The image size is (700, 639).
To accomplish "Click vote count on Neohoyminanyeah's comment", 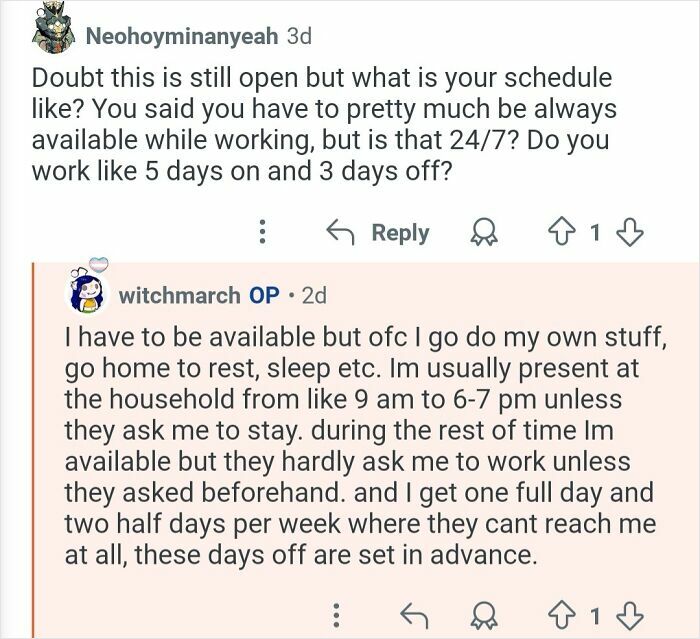I will coord(595,232).
